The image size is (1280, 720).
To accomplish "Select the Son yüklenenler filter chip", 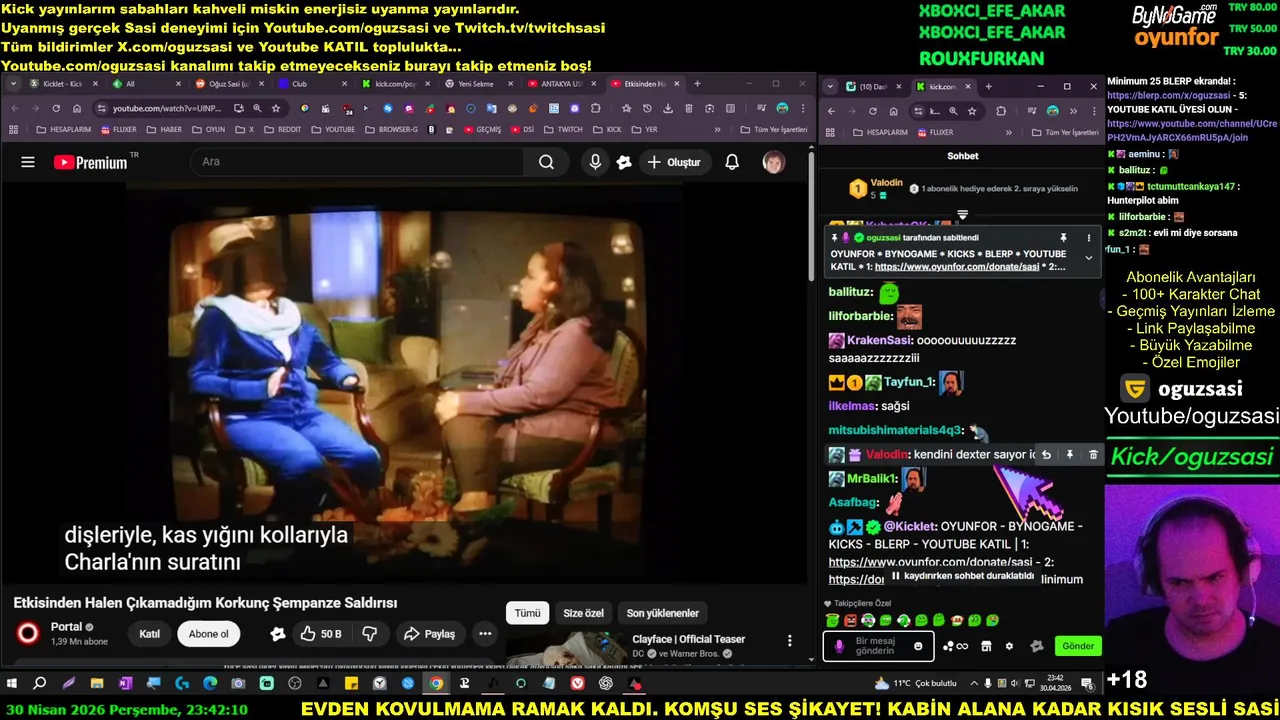I will pos(662,613).
